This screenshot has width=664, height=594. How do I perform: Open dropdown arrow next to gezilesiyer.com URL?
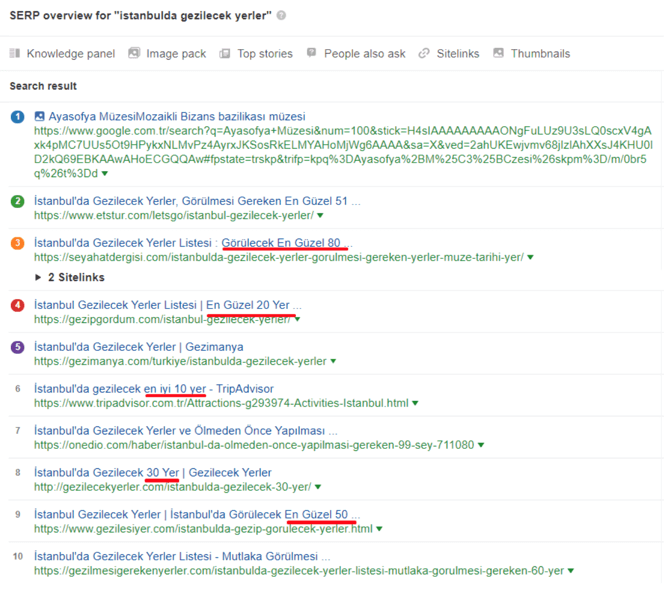point(379,529)
